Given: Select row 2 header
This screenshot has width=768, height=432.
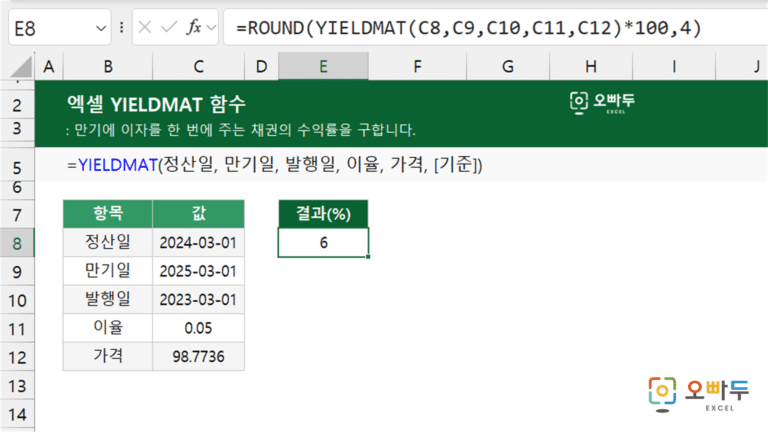Looking at the screenshot, I should [17, 105].
